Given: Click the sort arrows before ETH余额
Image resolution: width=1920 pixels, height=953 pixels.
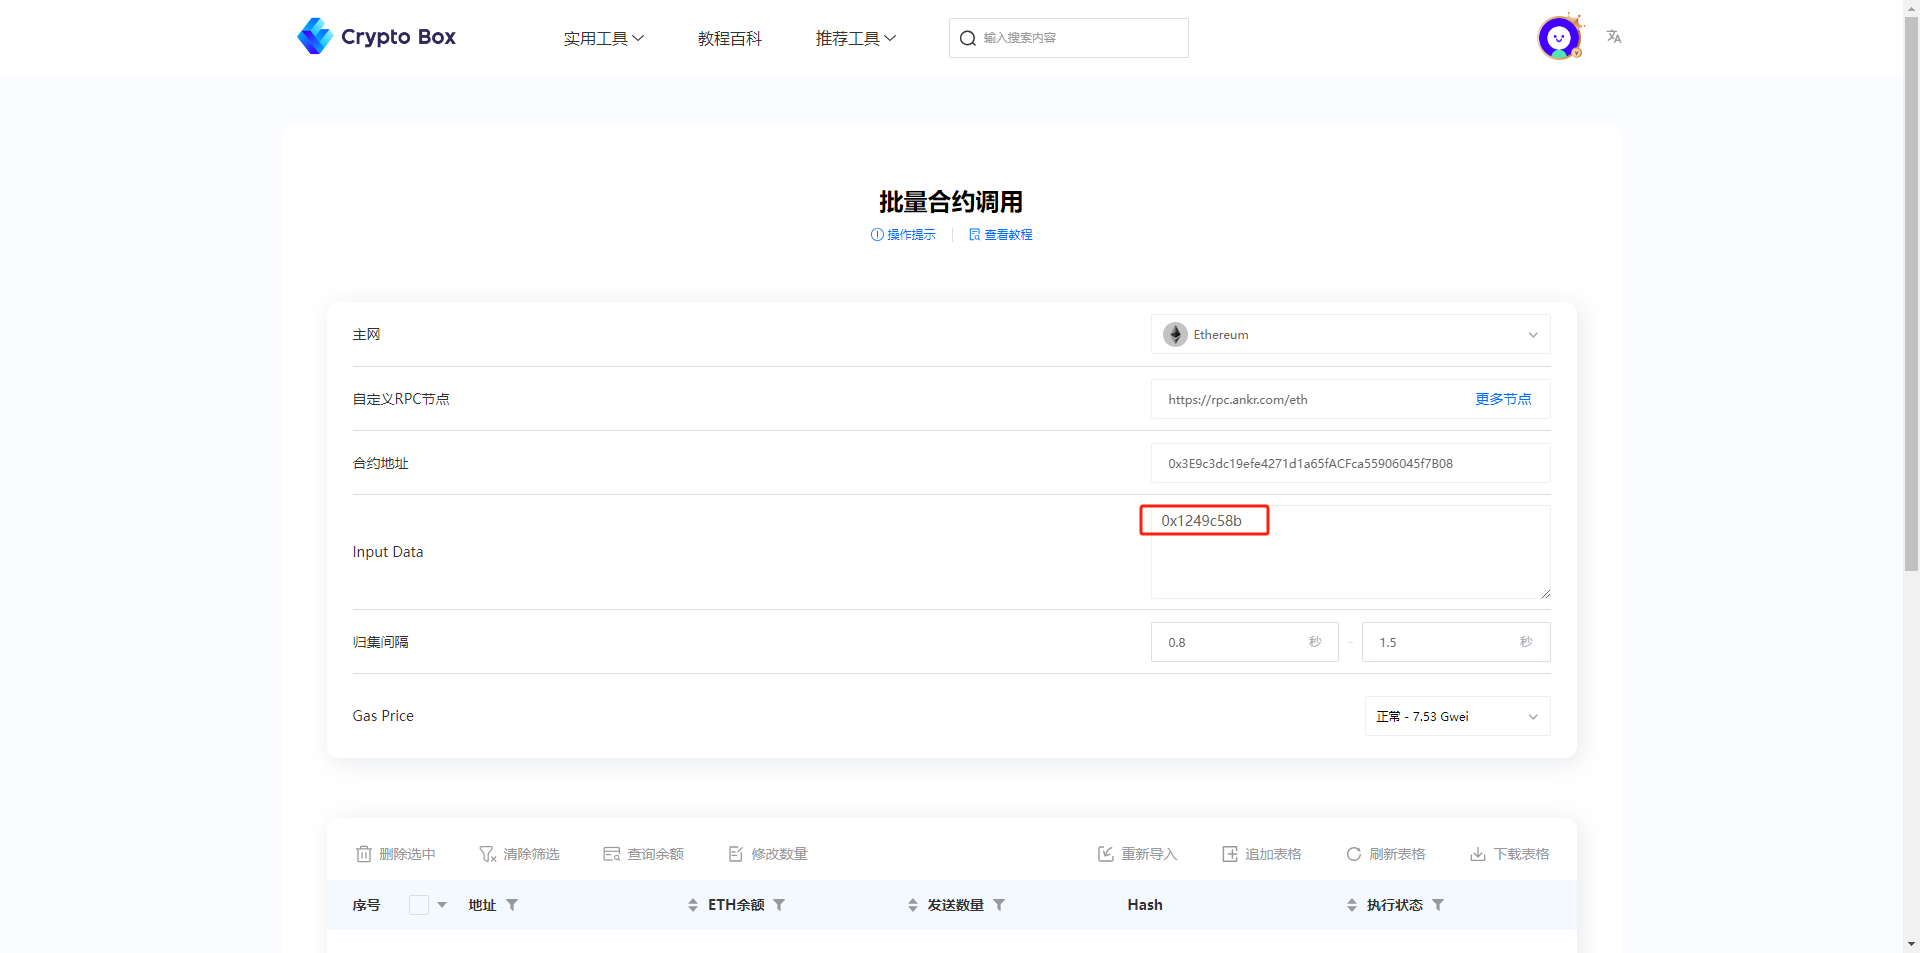Looking at the screenshot, I should [693, 905].
